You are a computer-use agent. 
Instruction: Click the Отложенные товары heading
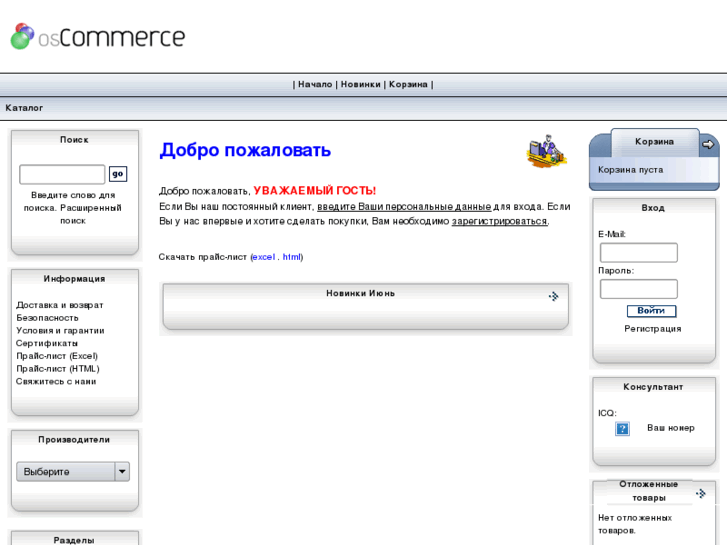tap(649, 491)
